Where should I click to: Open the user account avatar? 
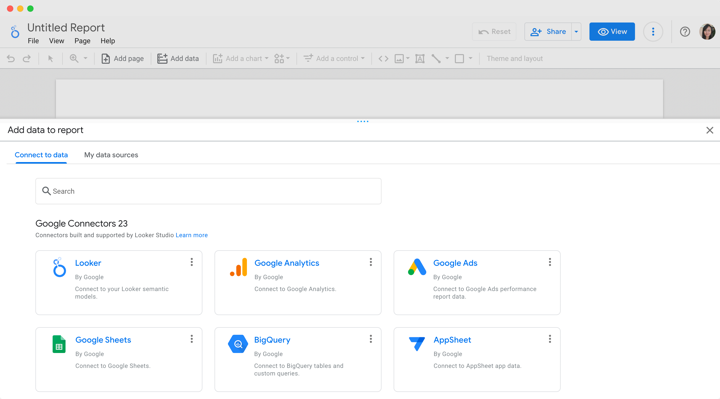[x=707, y=32]
